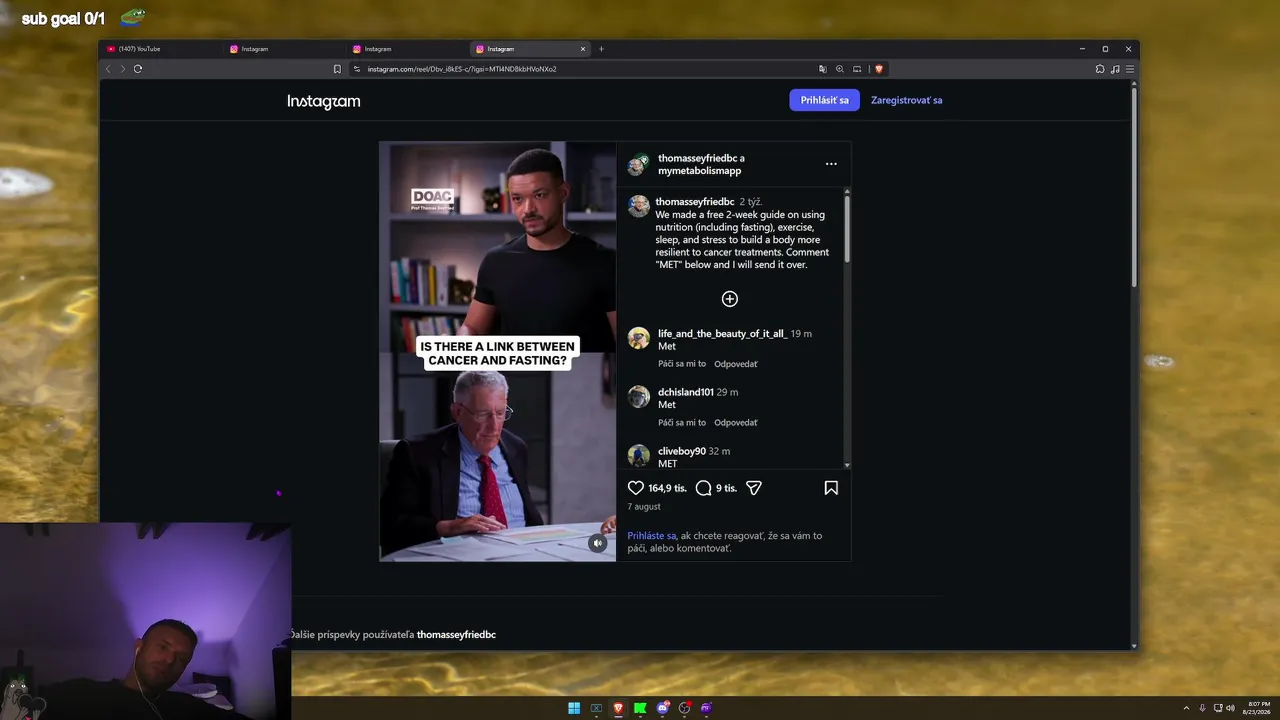Open the taskbar clock and date
Viewport: 1280px width, 720px height.
(1259, 708)
